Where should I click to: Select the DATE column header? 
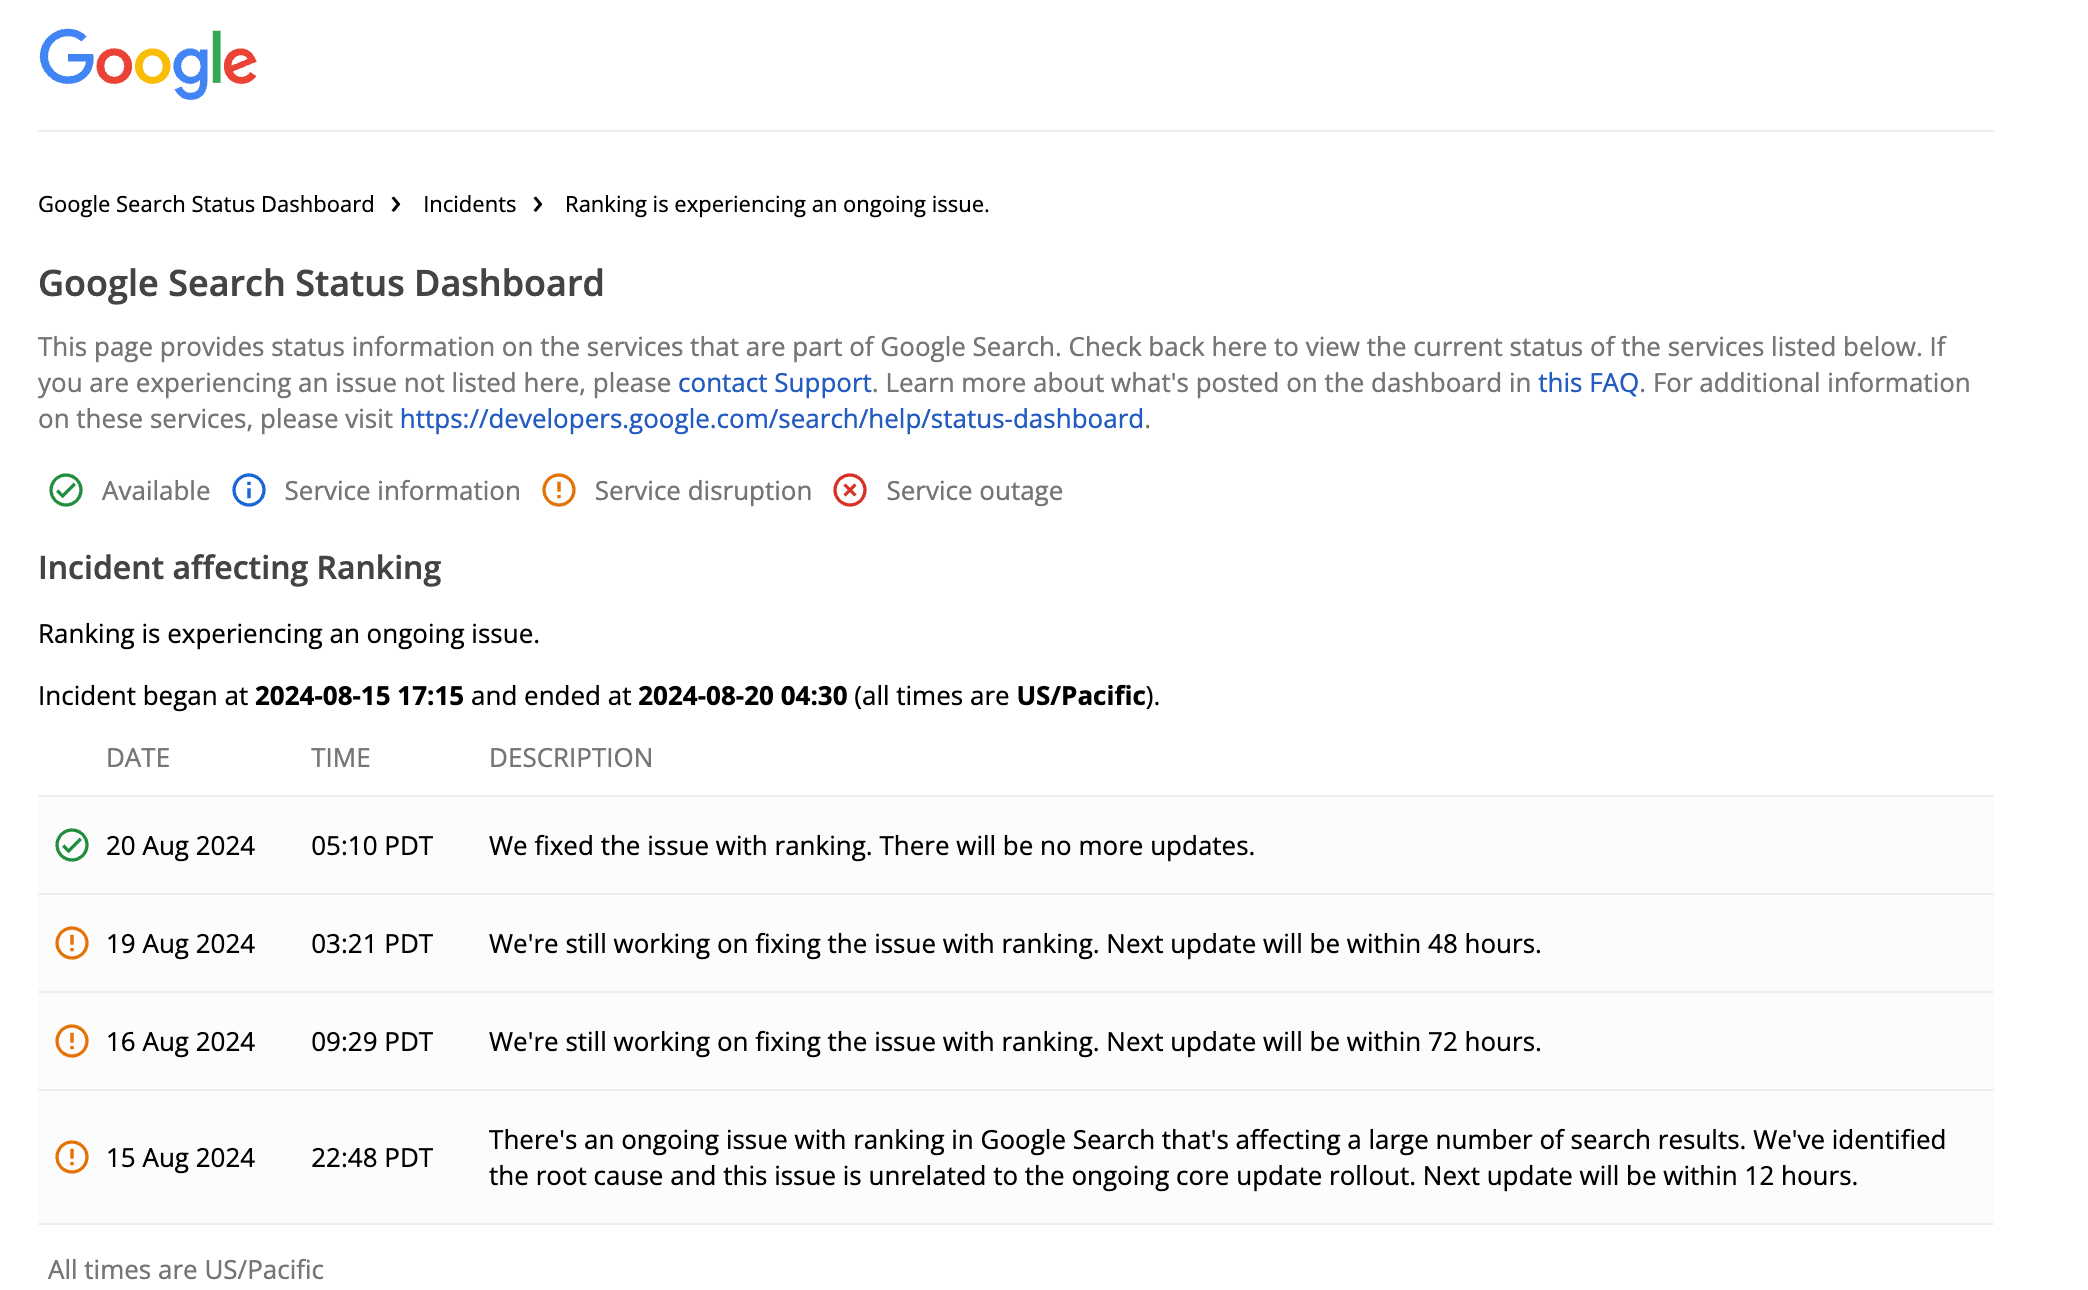pyautogui.click(x=138, y=757)
